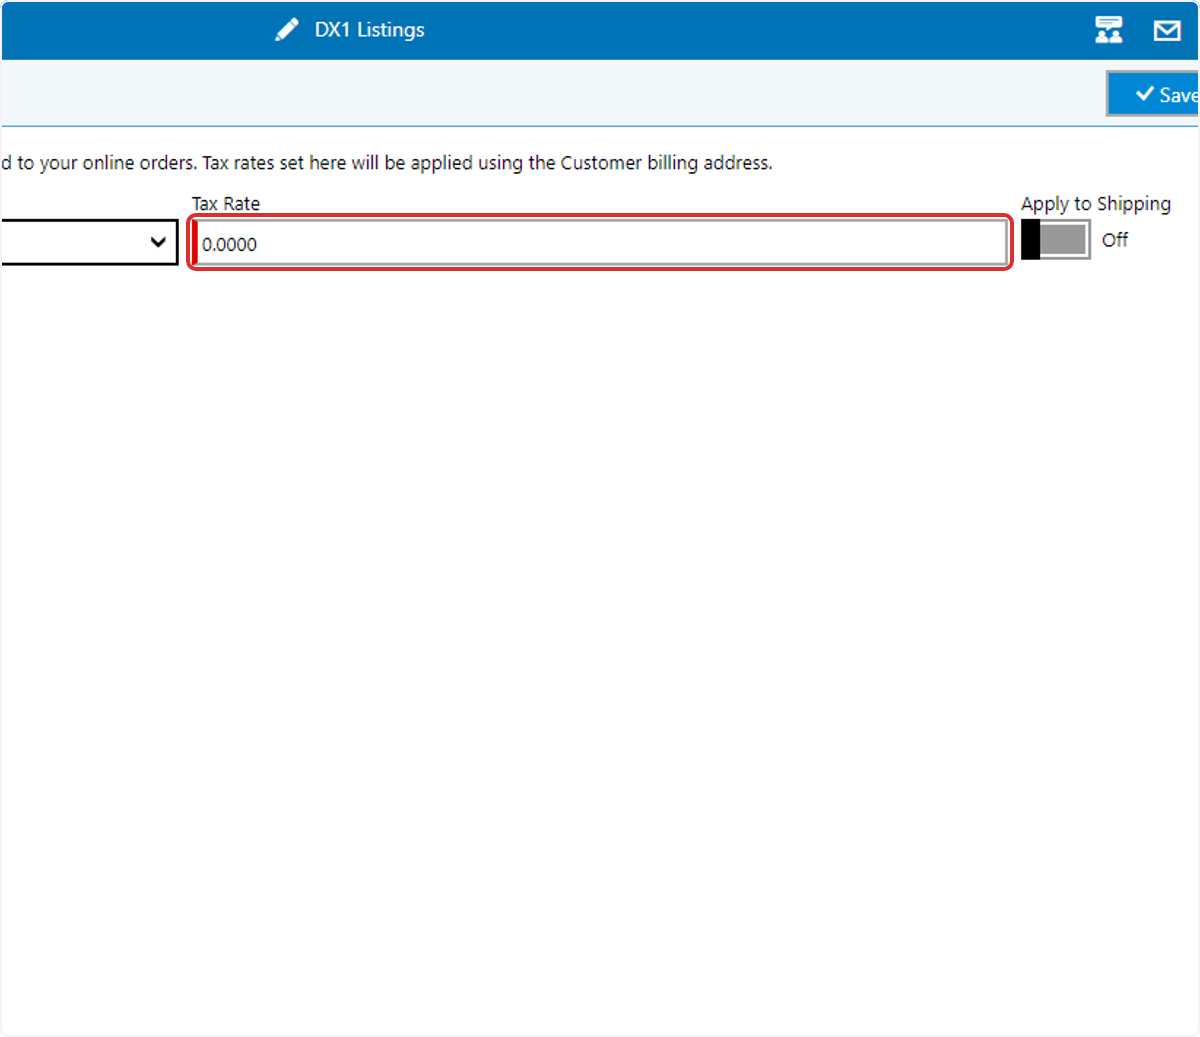Open the mail envelope icon
This screenshot has height=1037, width=1200.
(x=1167, y=31)
